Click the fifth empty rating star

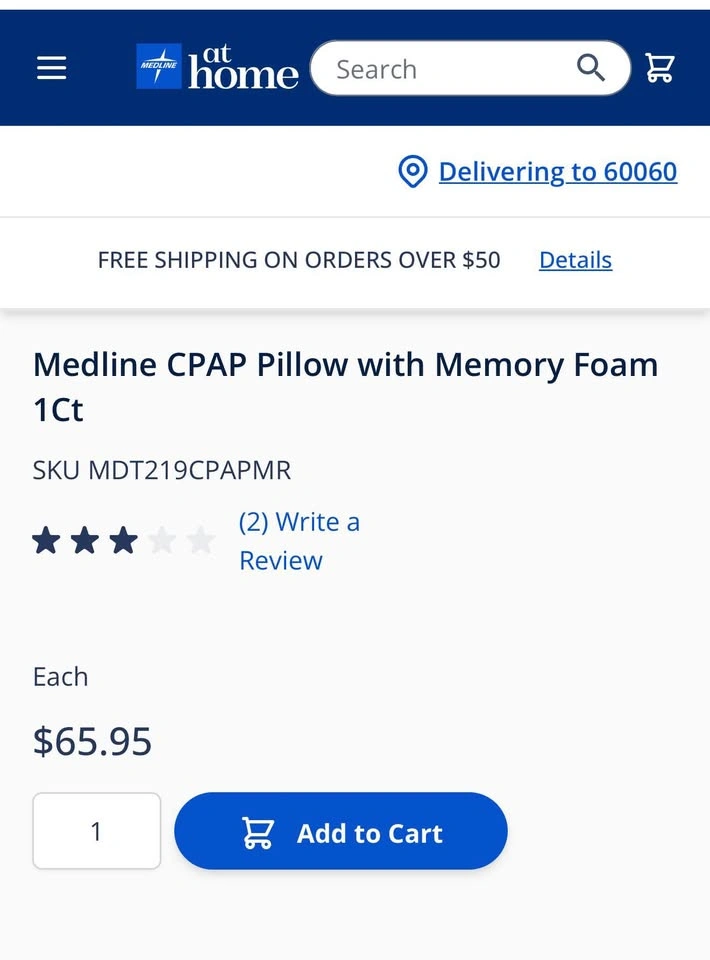(x=201, y=541)
